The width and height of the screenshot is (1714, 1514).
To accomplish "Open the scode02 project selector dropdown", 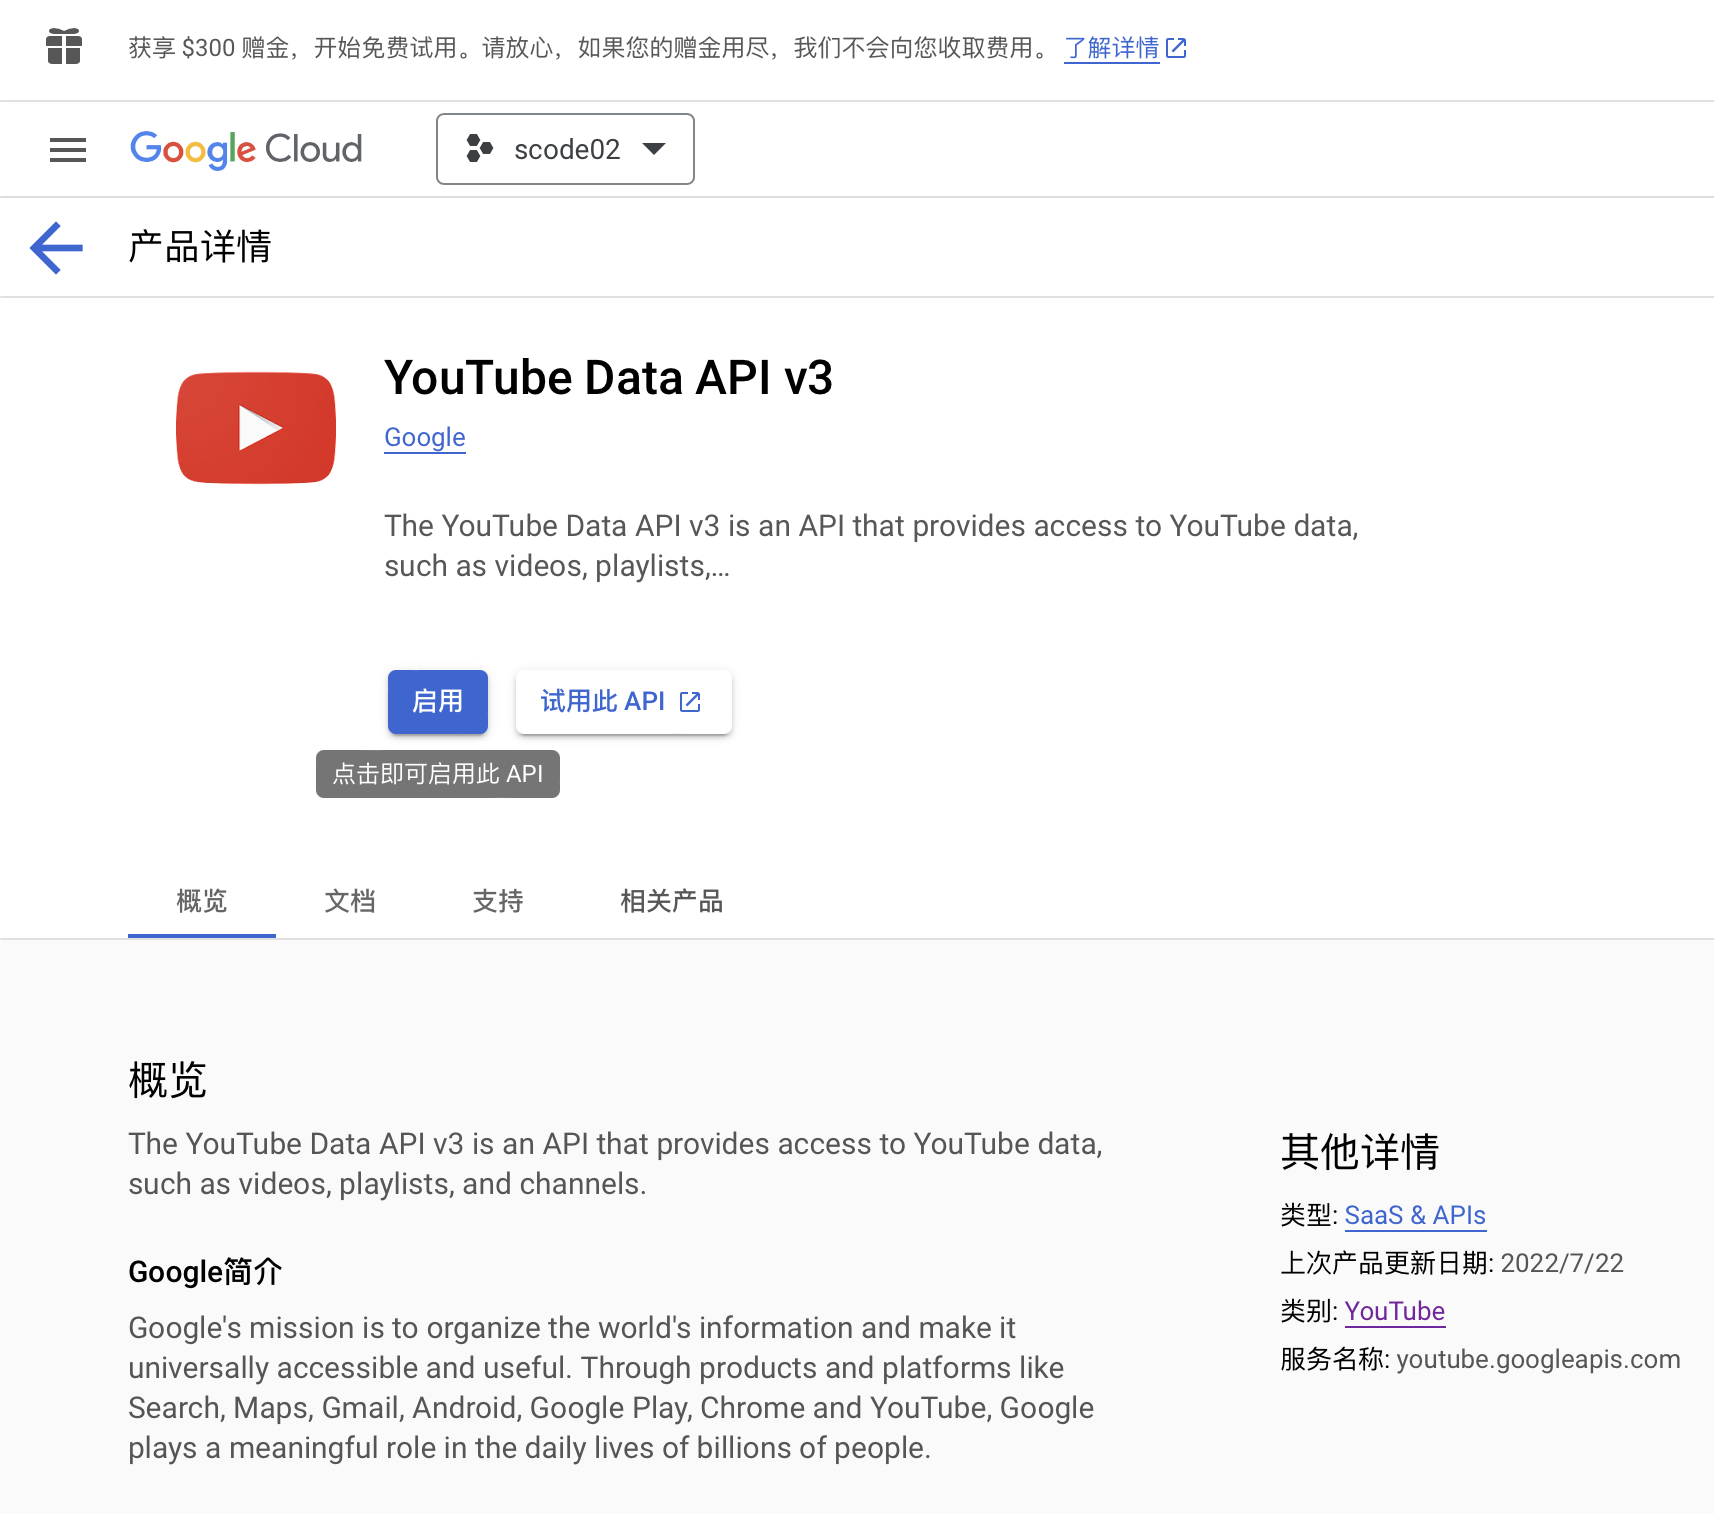I will pyautogui.click(x=565, y=149).
